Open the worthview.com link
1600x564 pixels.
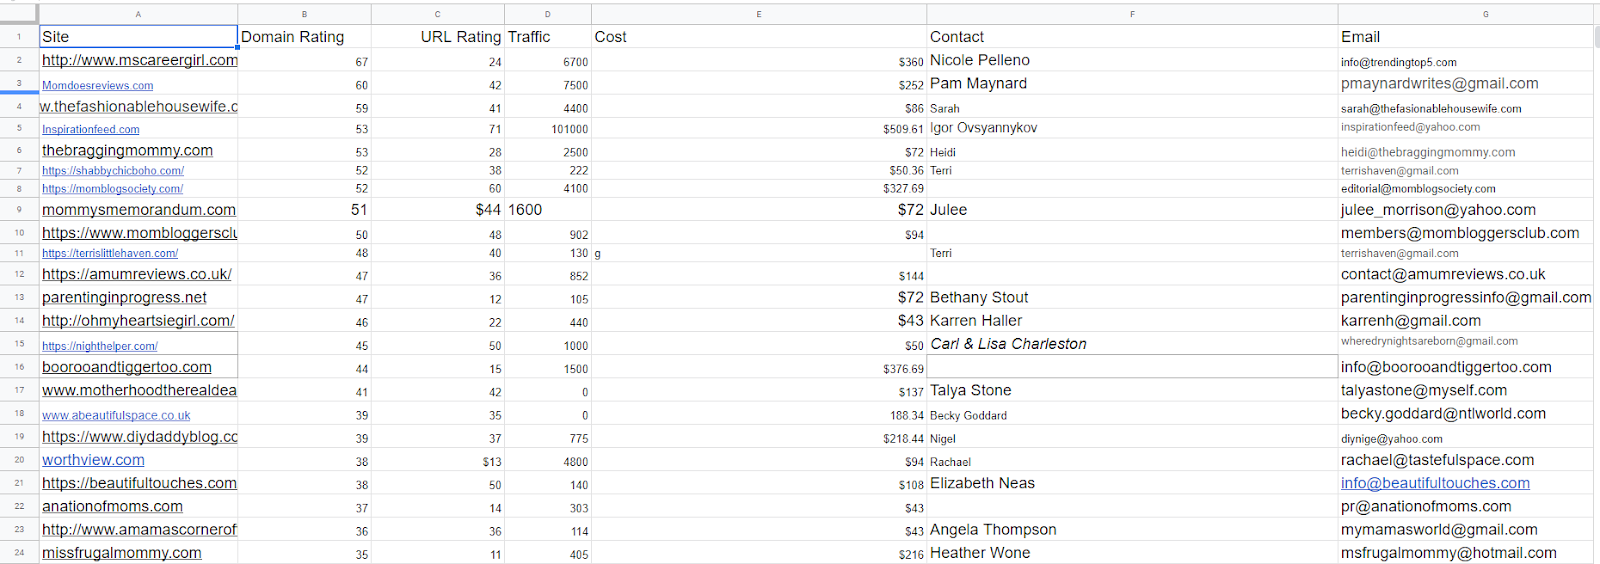[93, 460]
